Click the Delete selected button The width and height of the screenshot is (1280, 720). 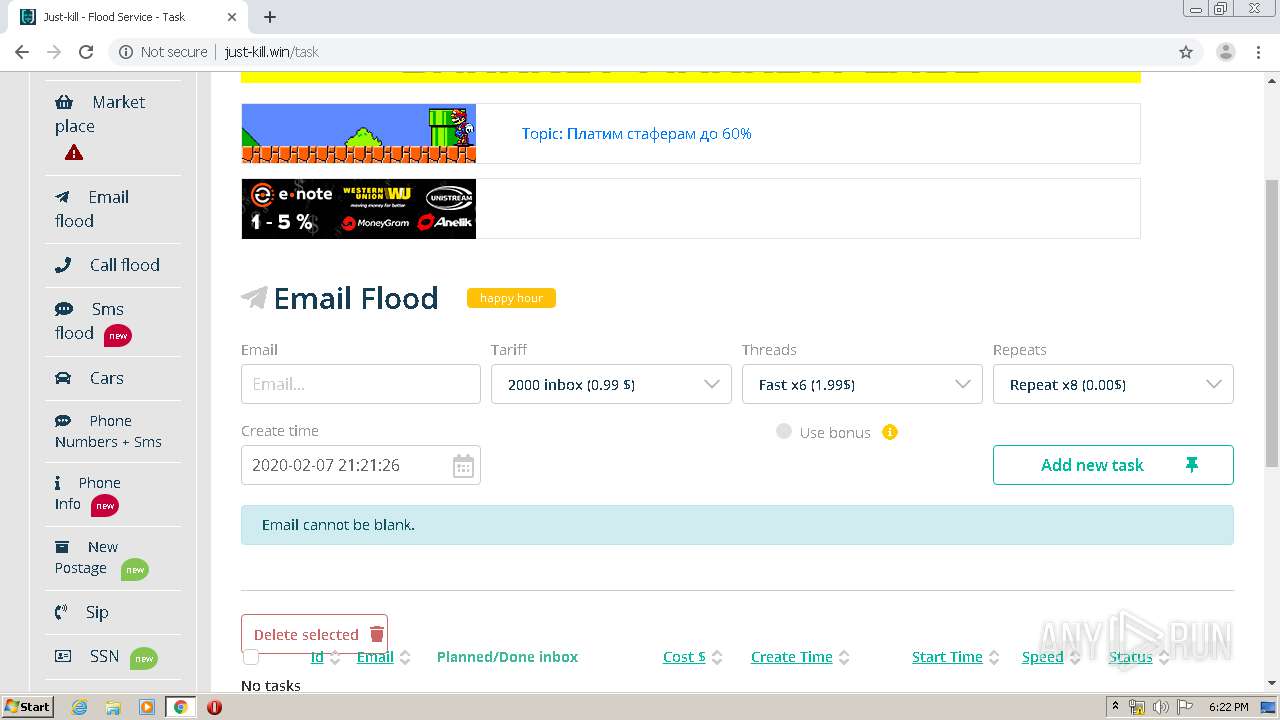tap(314, 634)
